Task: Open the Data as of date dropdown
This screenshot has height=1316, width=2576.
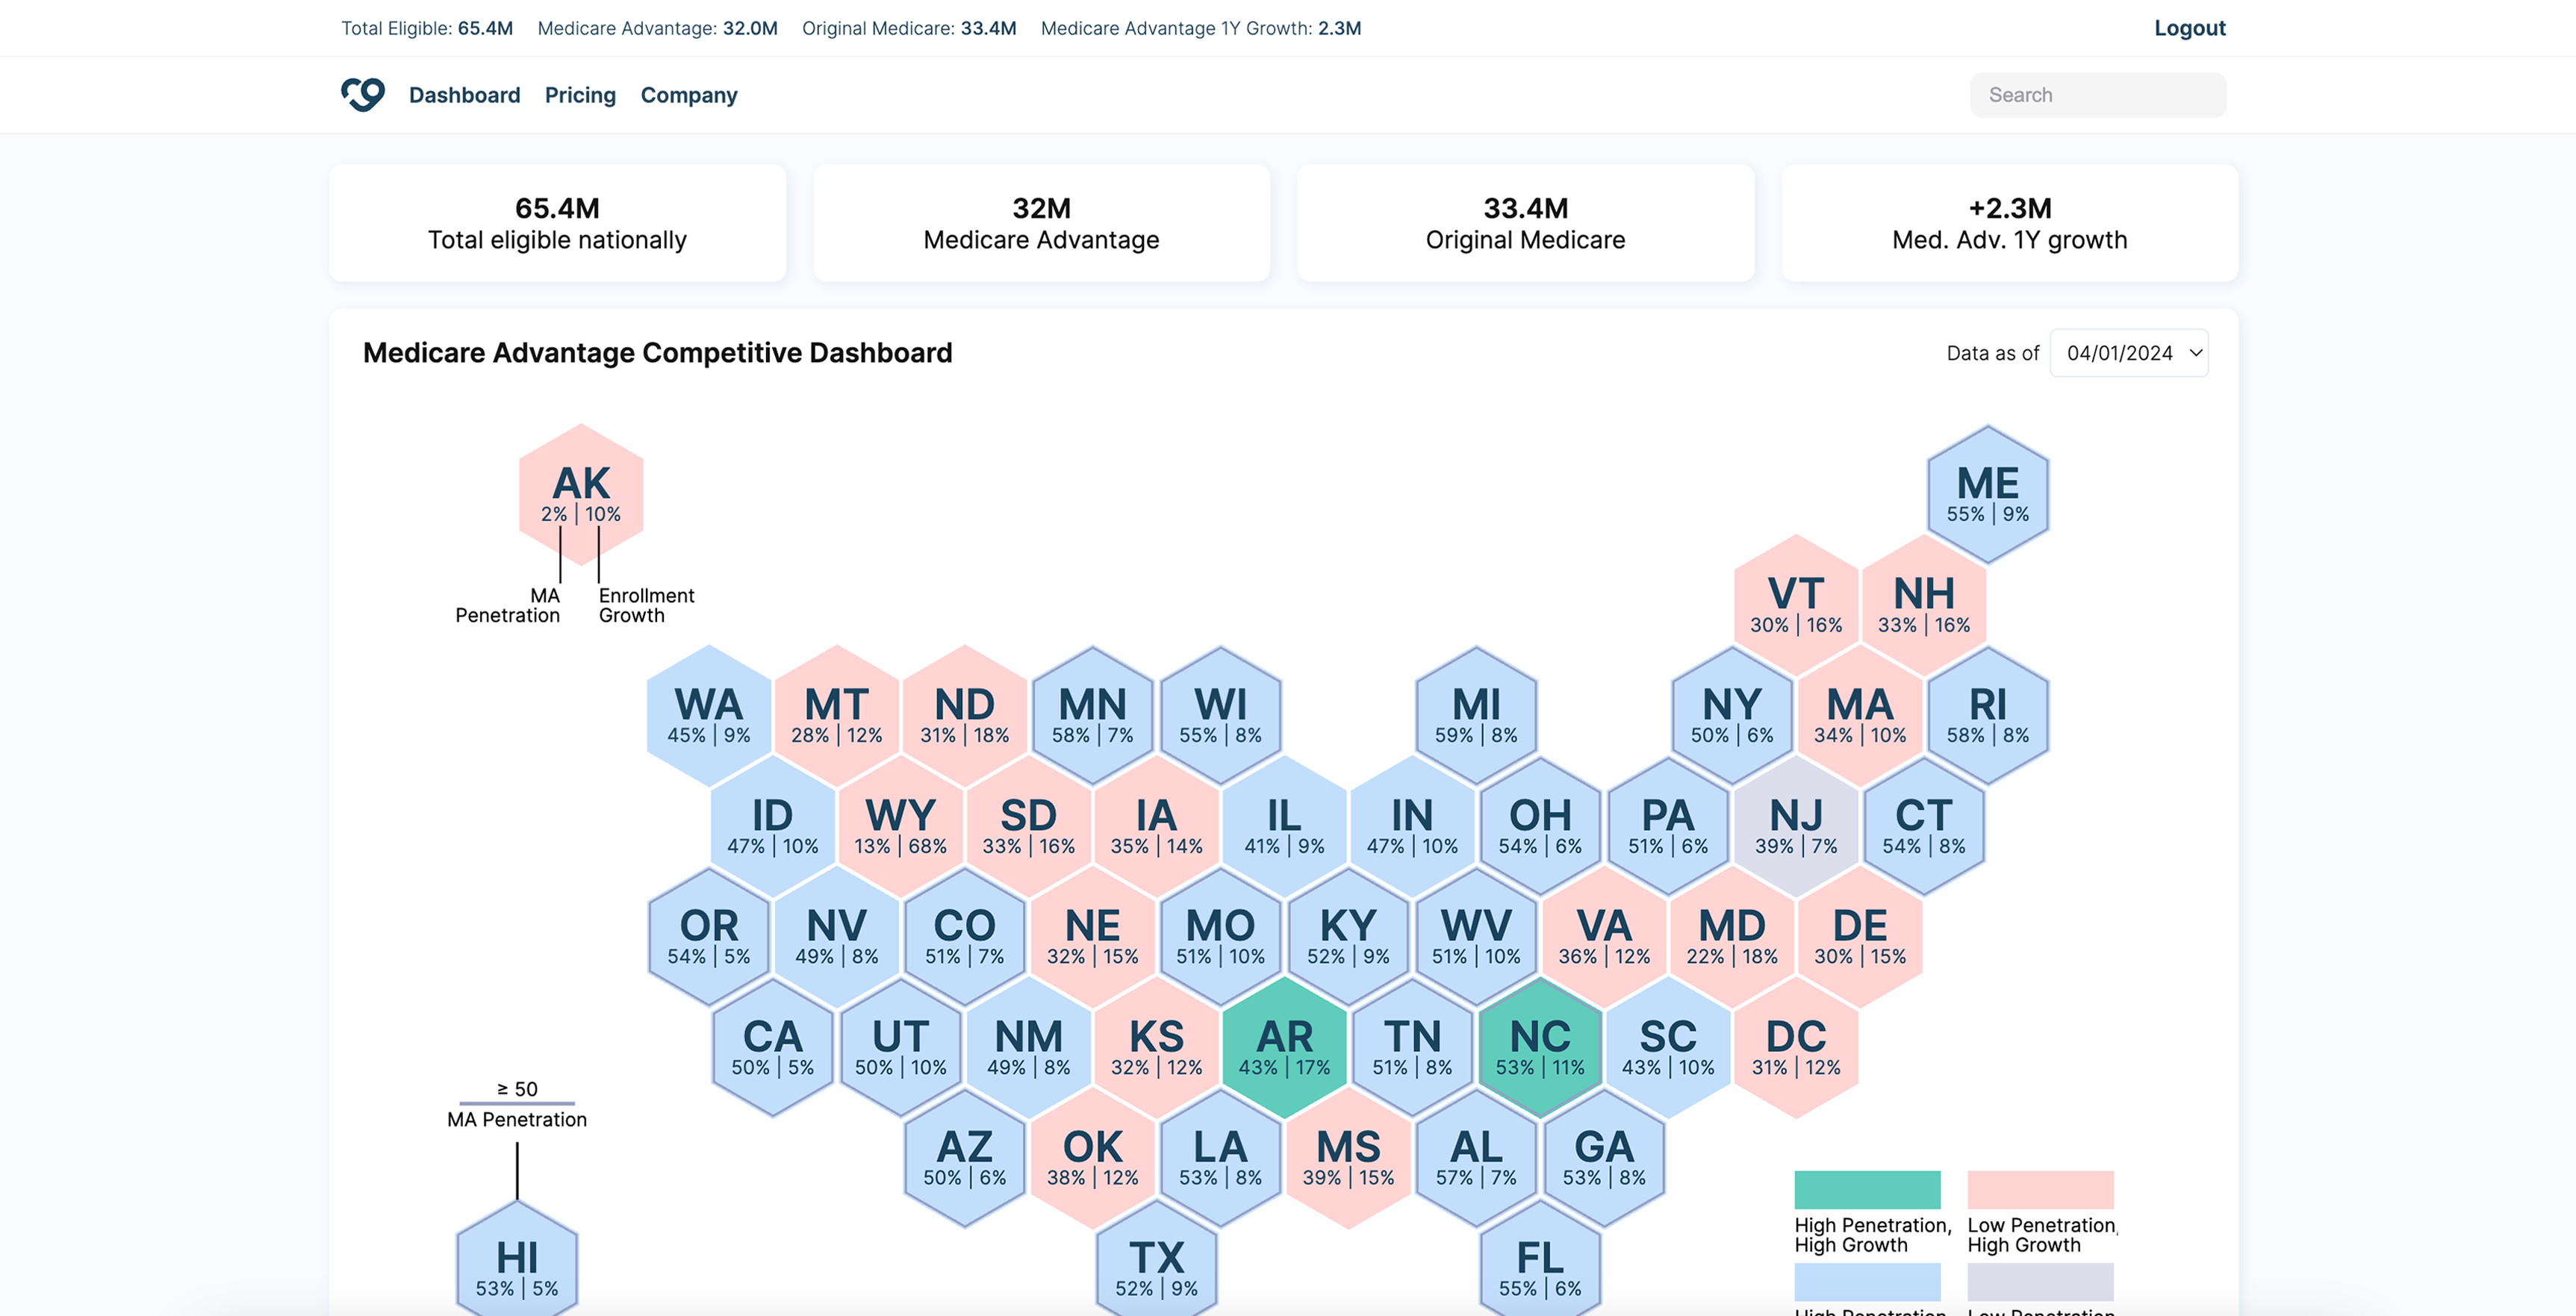Action: click(2129, 353)
